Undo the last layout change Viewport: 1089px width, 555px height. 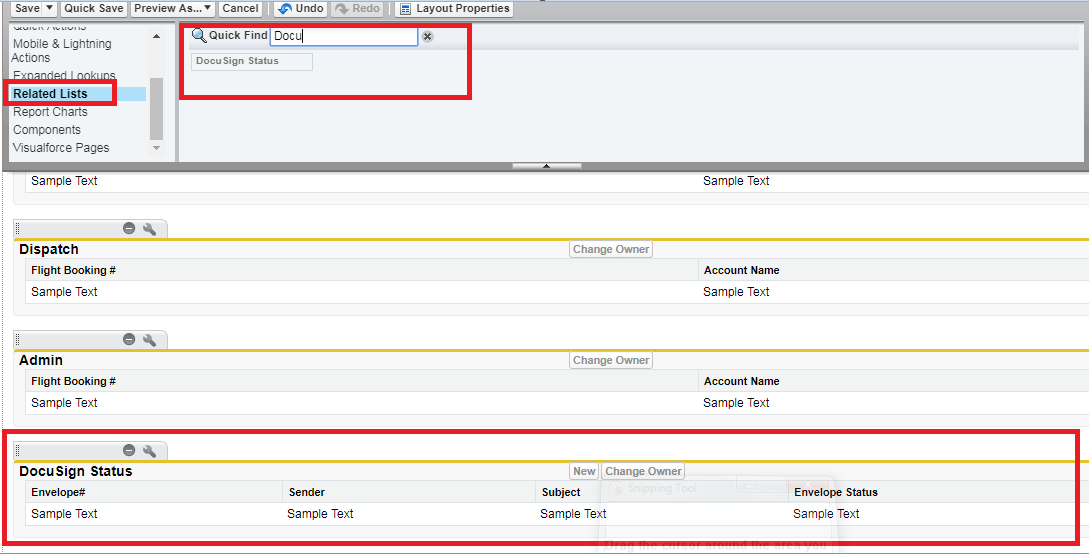pyautogui.click(x=301, y=8)
